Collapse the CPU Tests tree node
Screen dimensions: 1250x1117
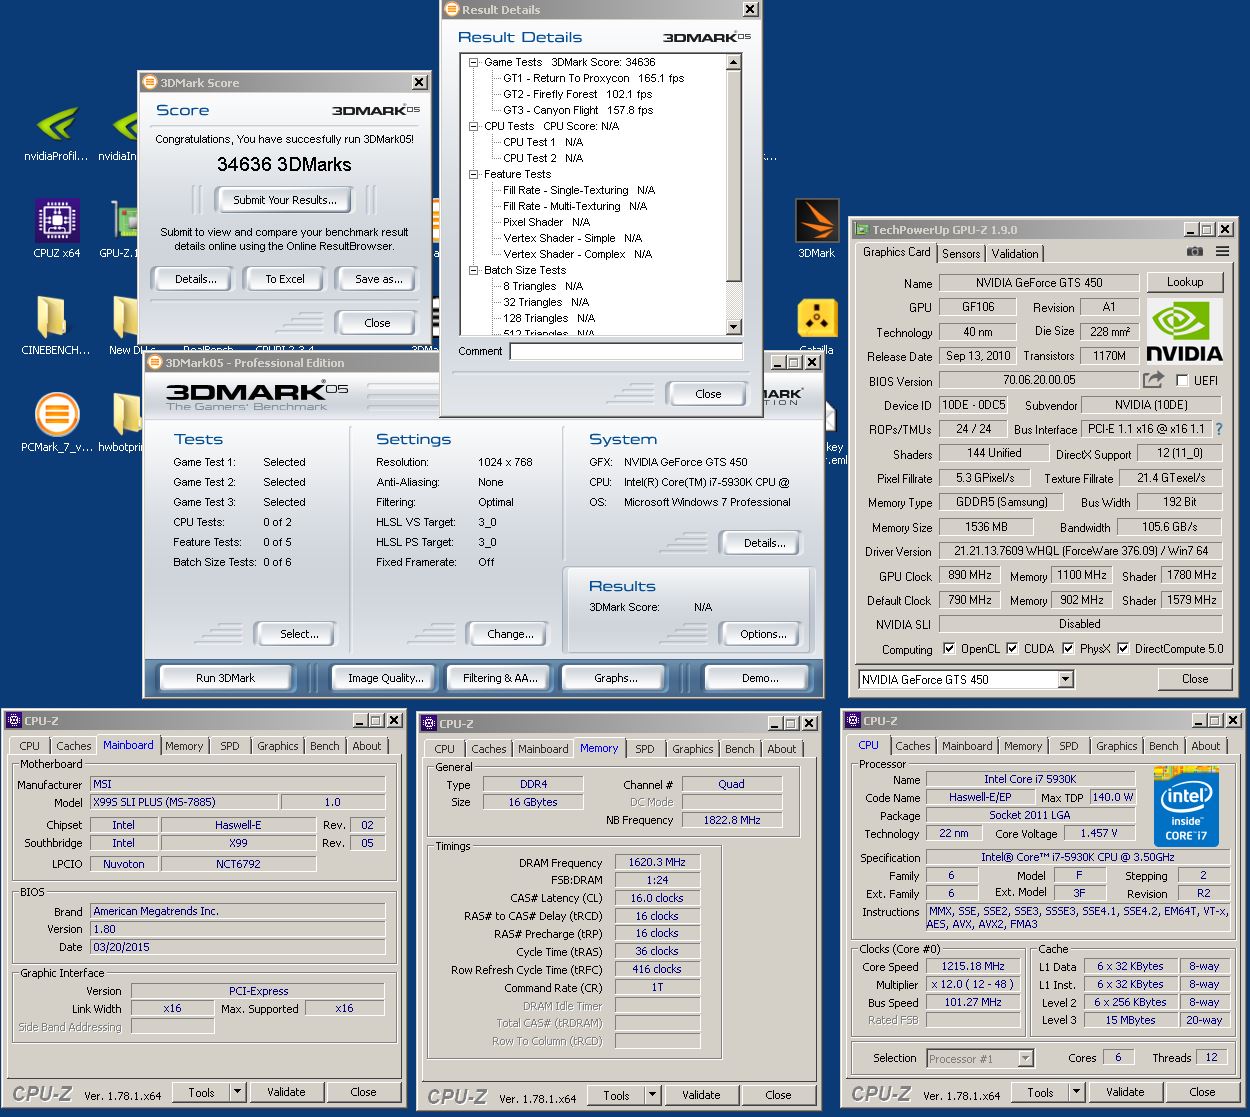coord(474,126)
